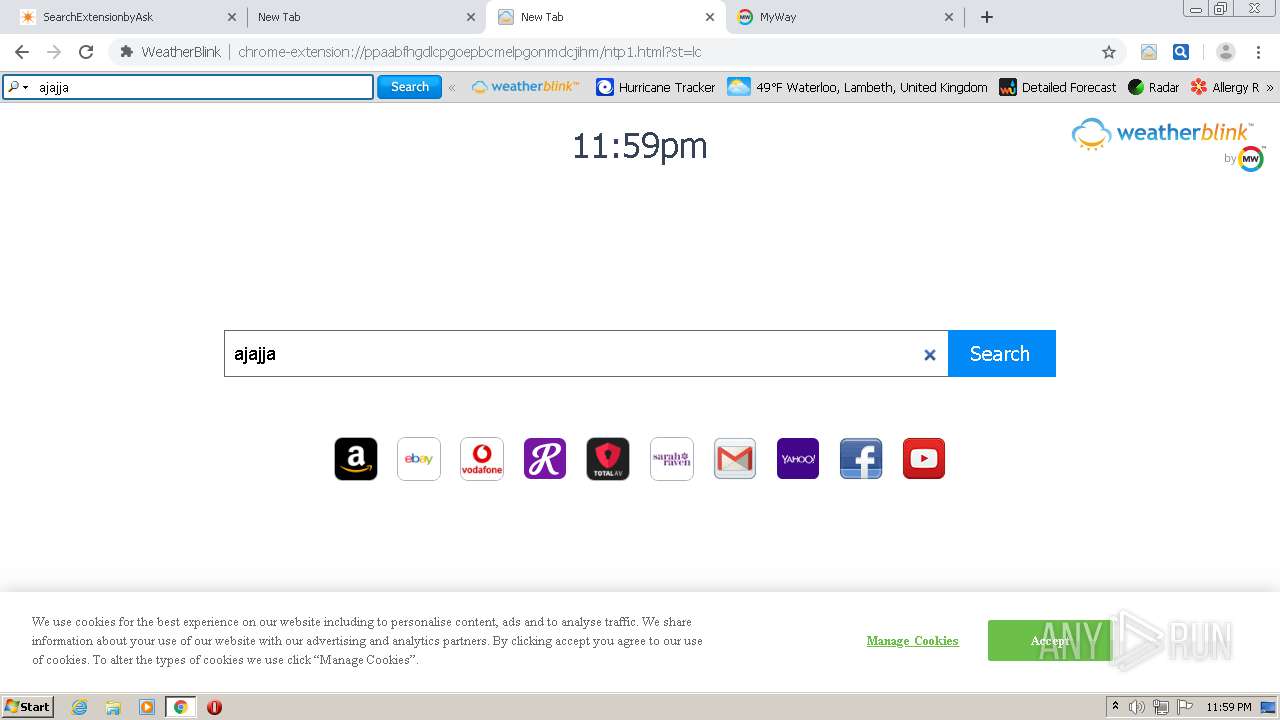
Task: Open the Manage Cookies link
Action: click(913, 641)
